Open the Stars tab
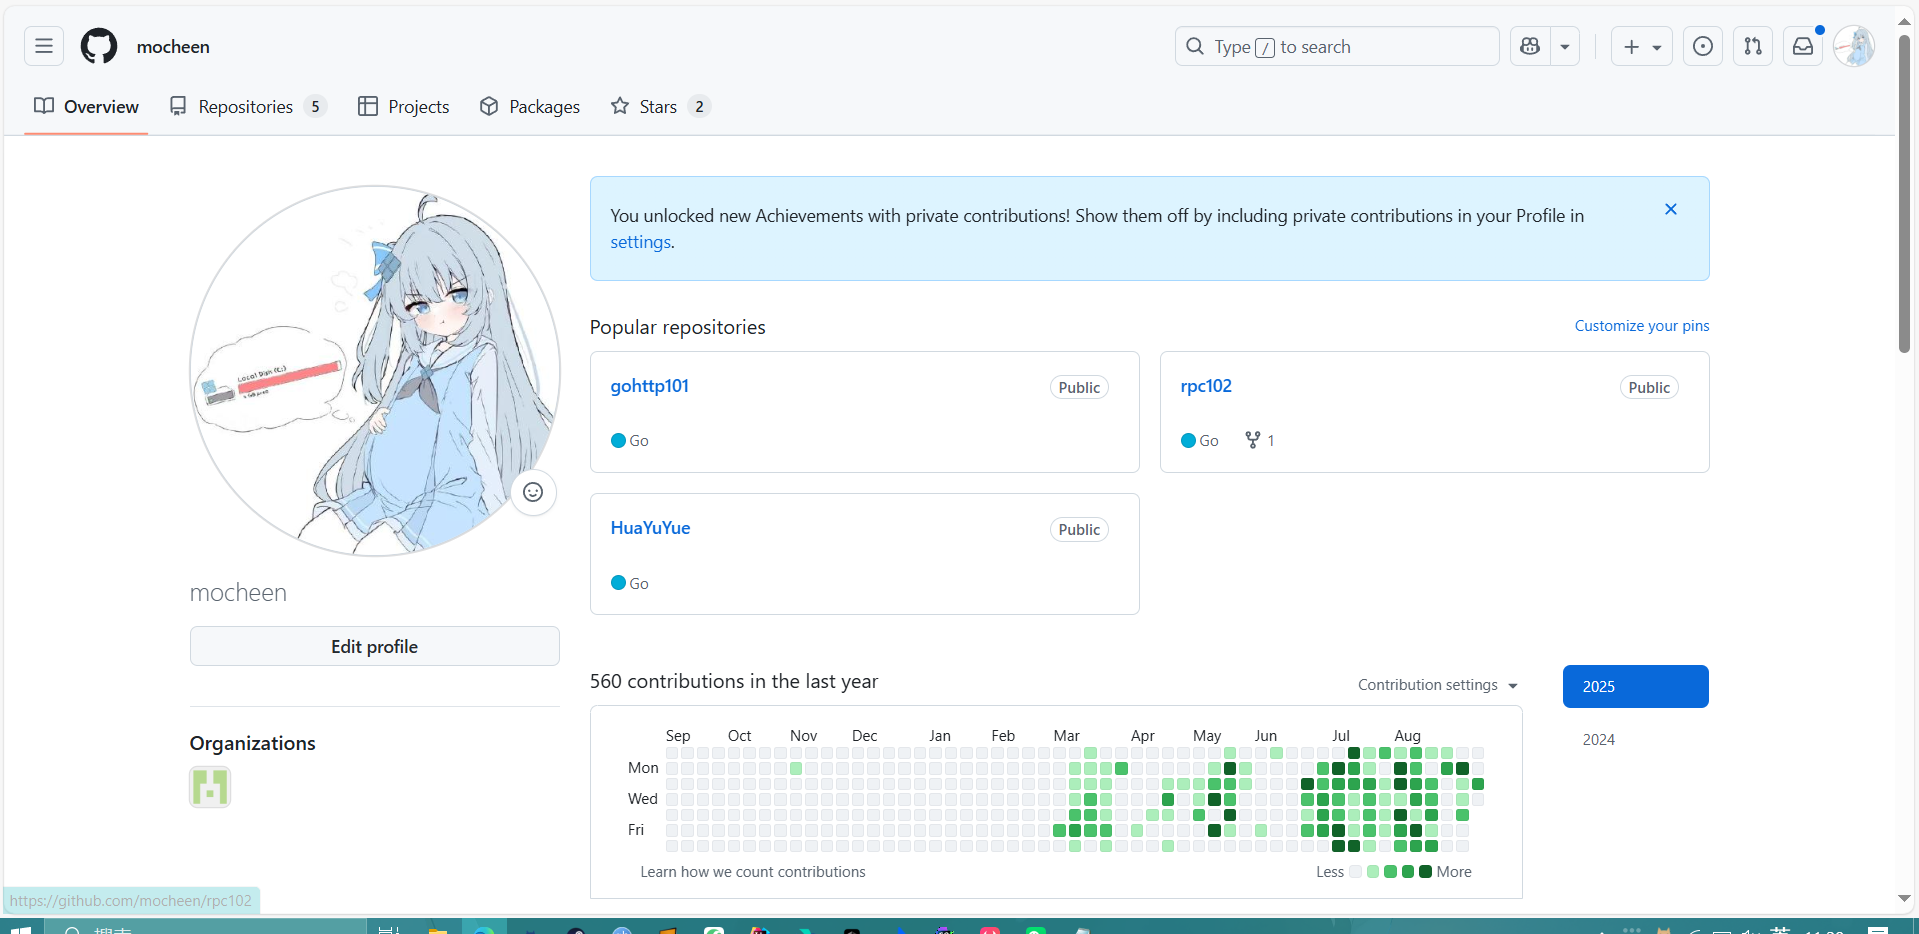This screenshot has height=934, width=1919. 661,106
